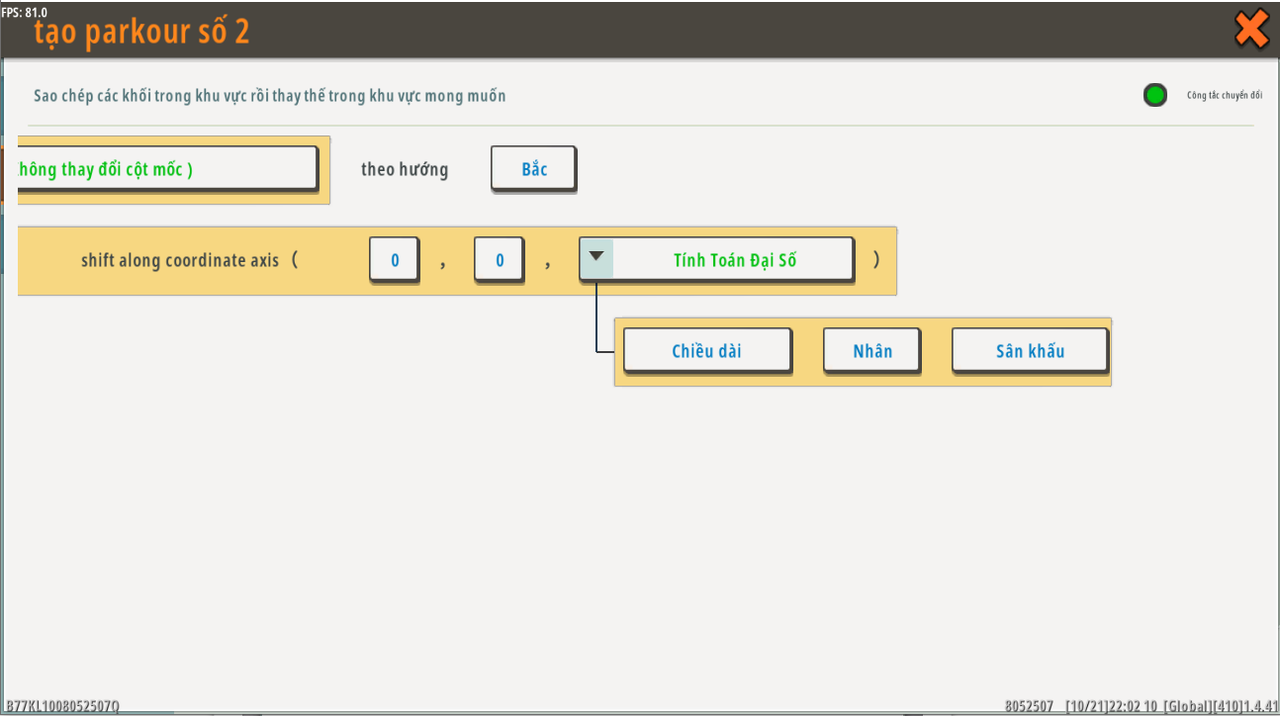Image resolution: width=1280 pixels, height=716 pixels.
Task: Click the first coordinate field showing 0
Action: 394,260
